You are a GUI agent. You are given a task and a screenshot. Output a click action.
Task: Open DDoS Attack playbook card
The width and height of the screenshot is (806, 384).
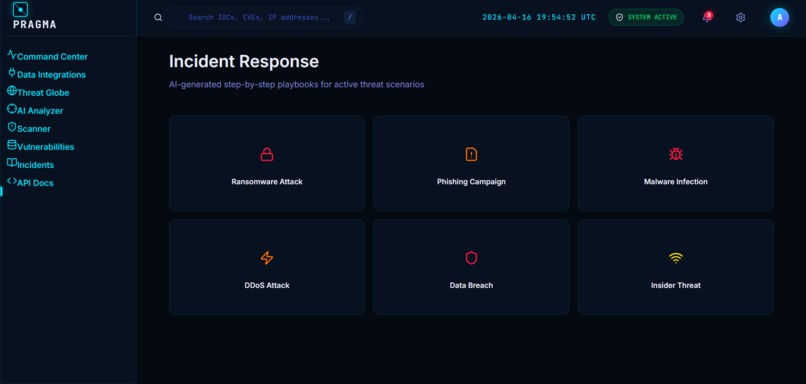(267, 267)
